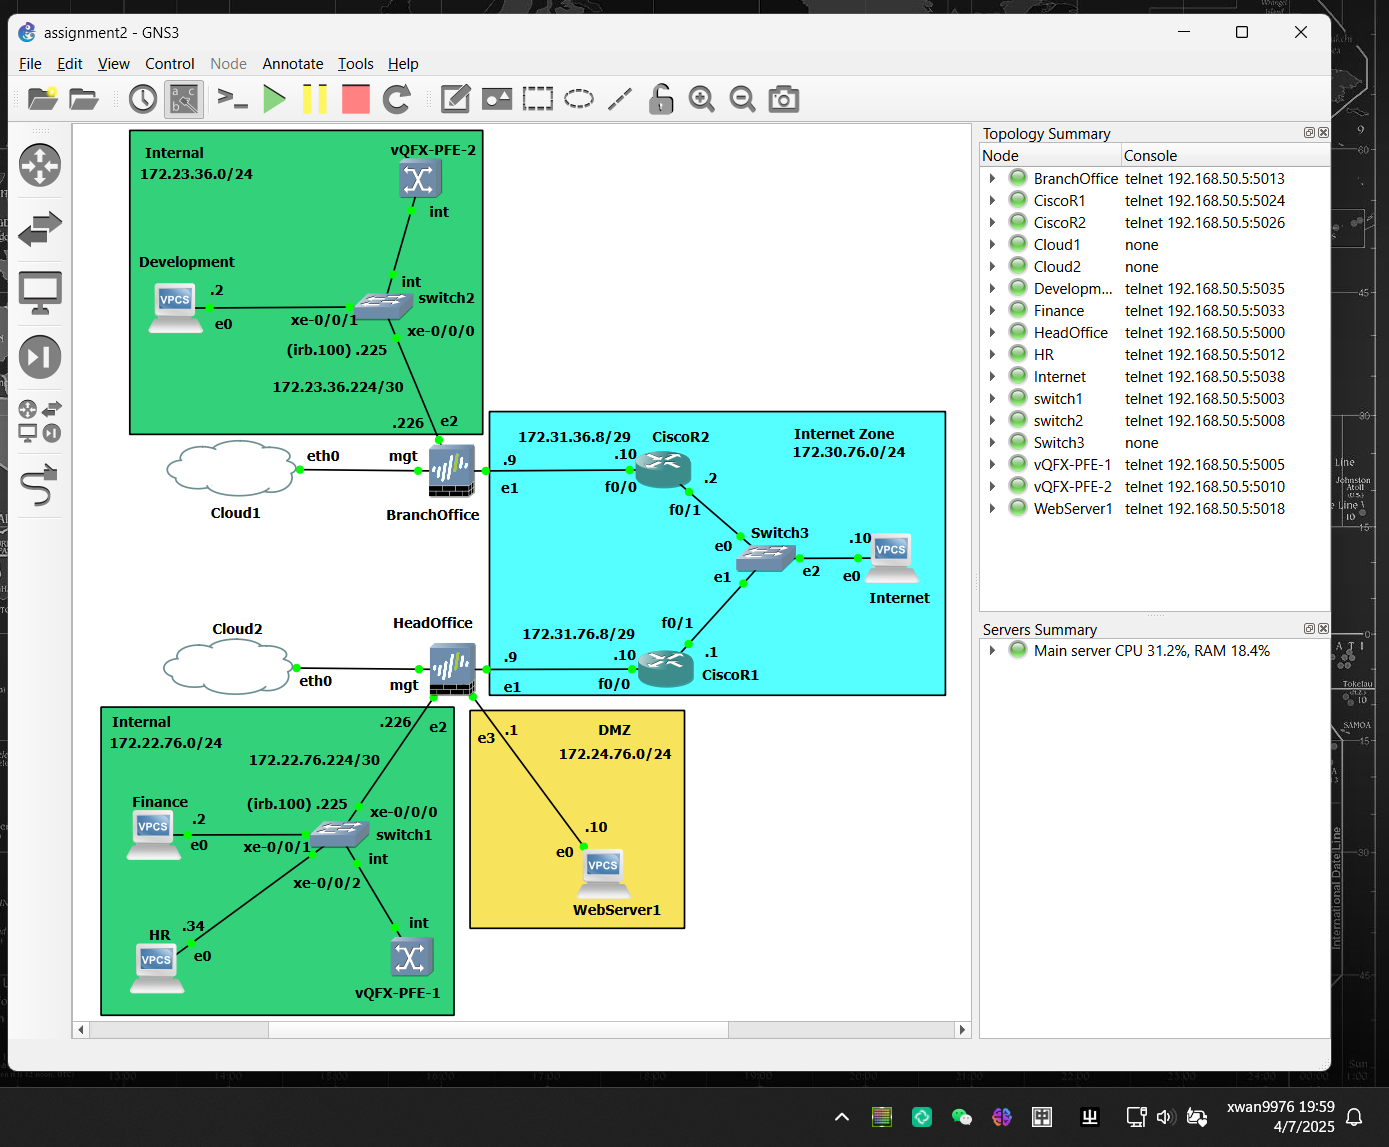1389x1147 pixels.
Task: Open the taskbar volume speaker icon
Action: pos(1165,1117)
